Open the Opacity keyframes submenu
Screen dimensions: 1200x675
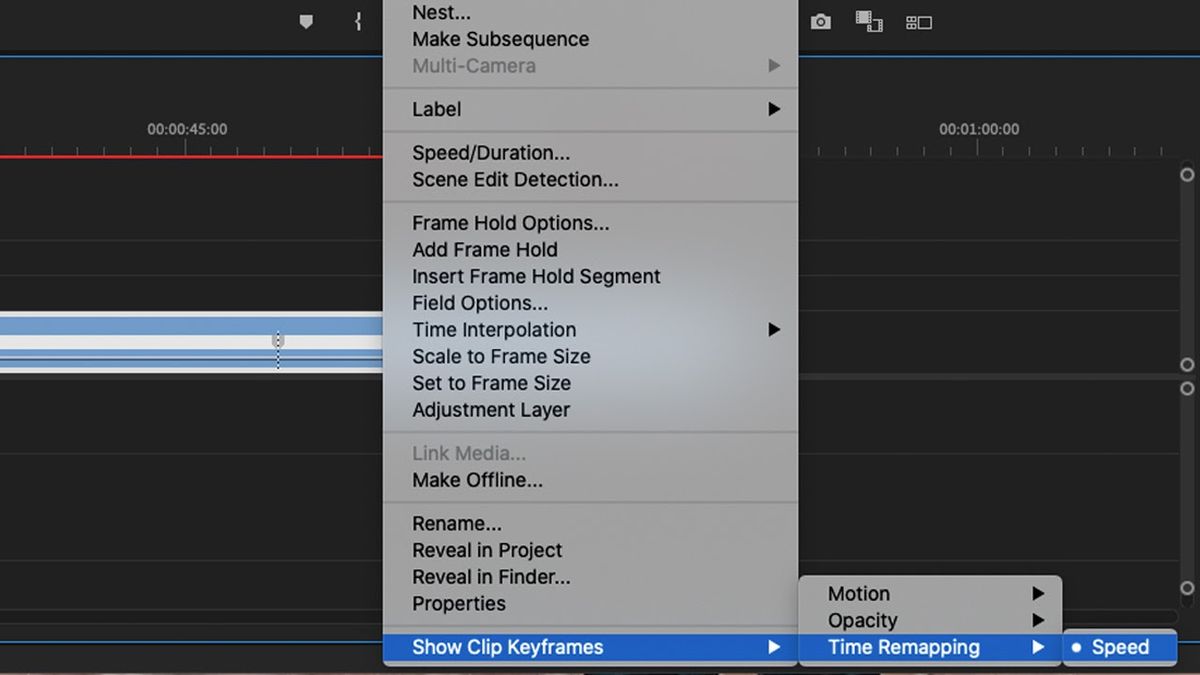[x=861, y=620]
